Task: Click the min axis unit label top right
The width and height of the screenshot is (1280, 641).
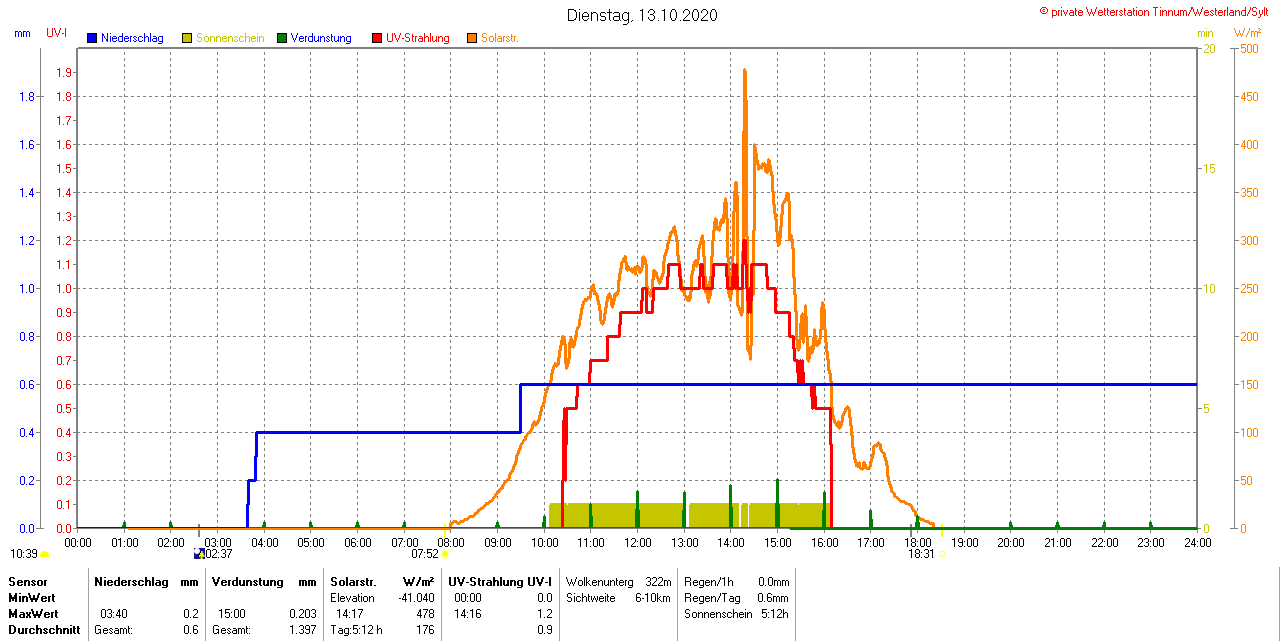Action: tap(1206, 33)
